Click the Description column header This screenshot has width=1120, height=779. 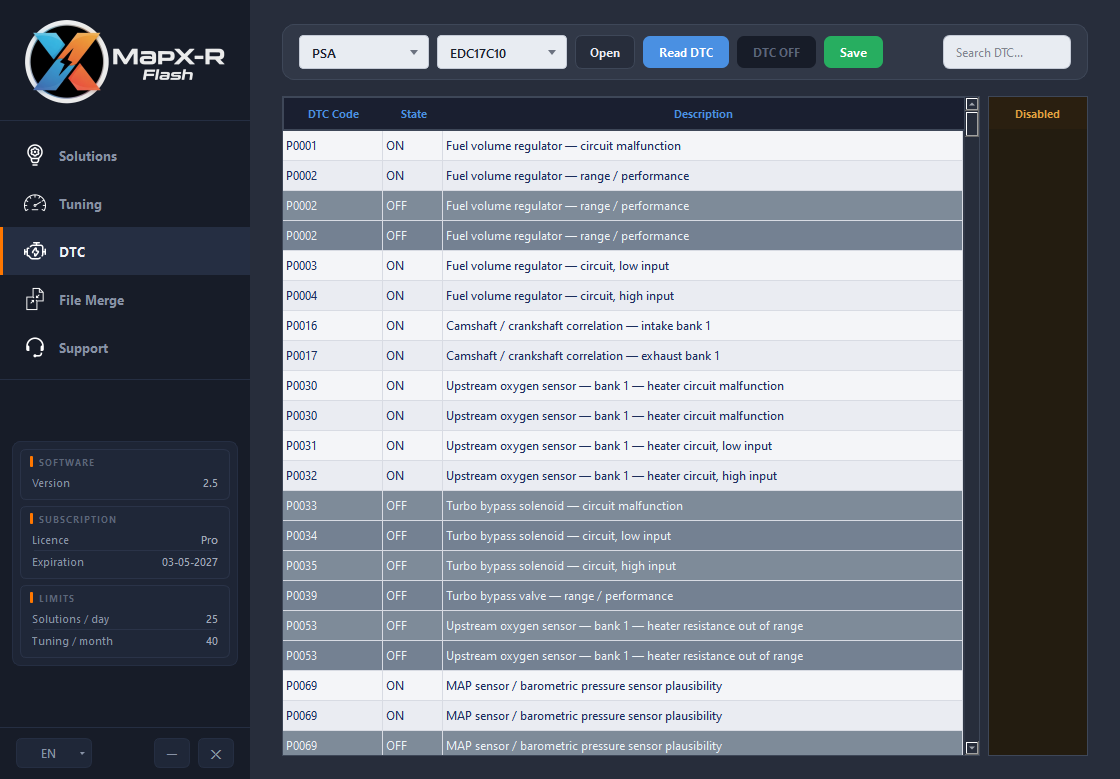(x=703, y=114)
